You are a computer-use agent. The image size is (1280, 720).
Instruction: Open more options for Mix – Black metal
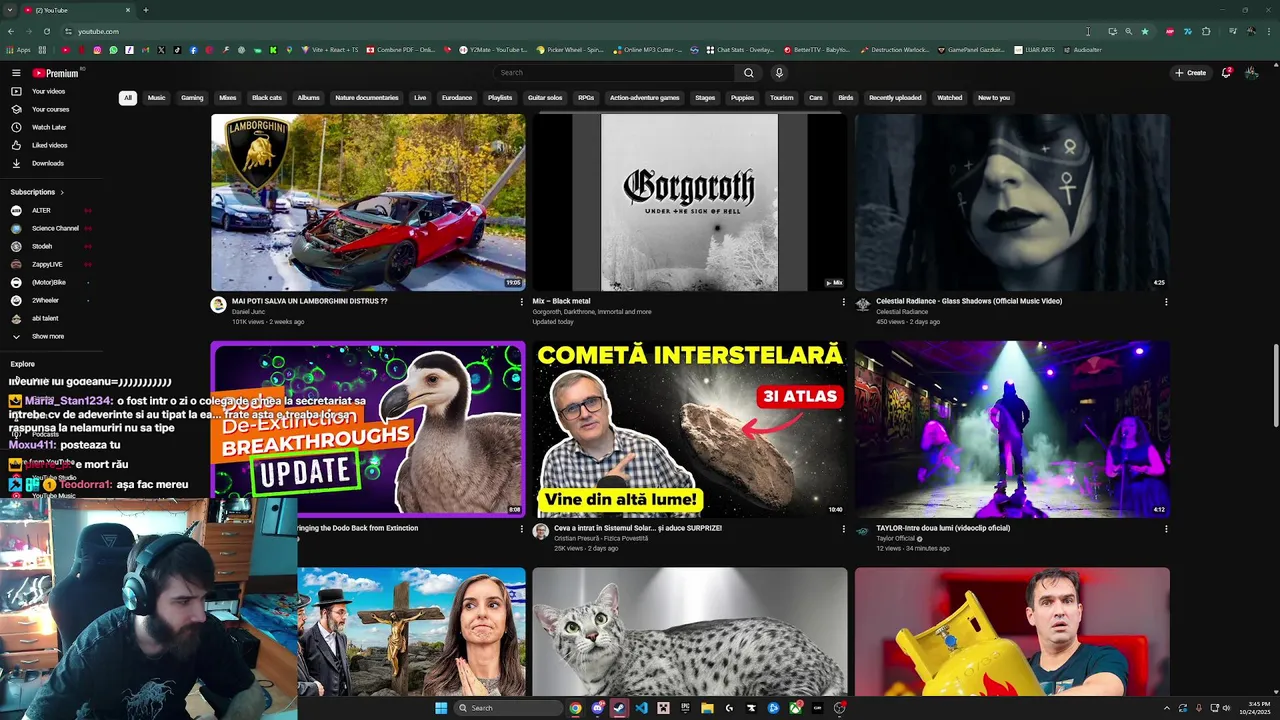coord(843,301)
